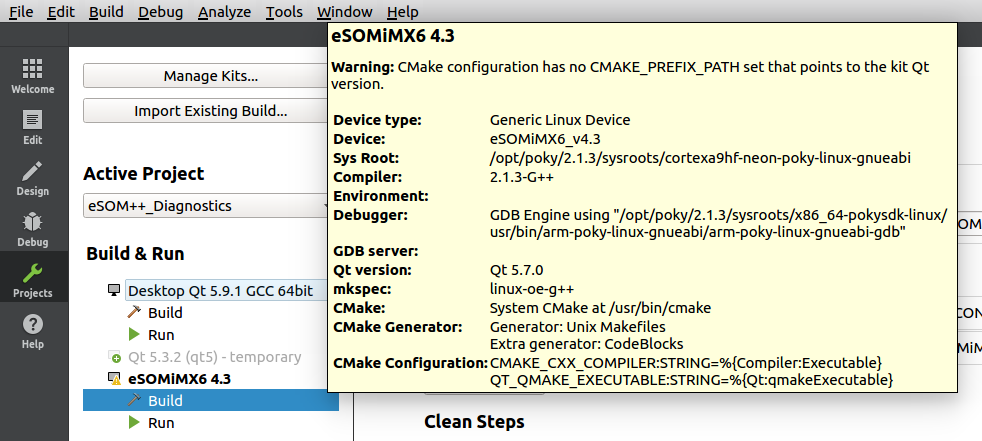Screen dimensions: 982x441
Task: Click the Clean Steps heading
Action: (x=474, y=422)
